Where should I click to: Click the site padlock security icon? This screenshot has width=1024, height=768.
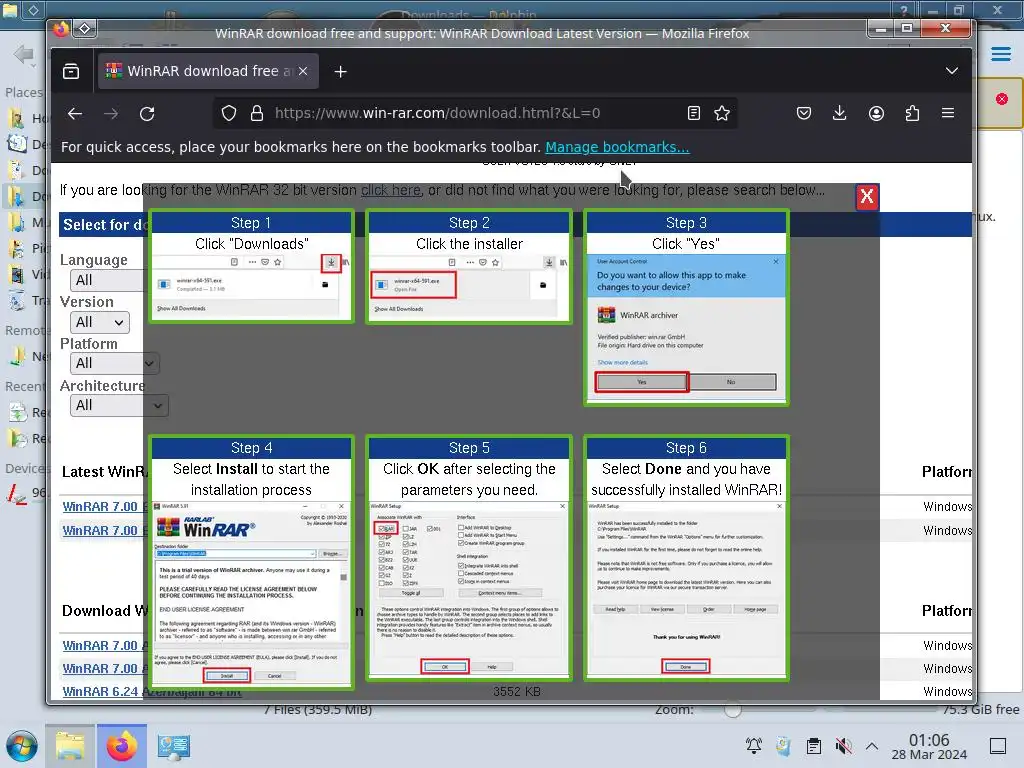point(257,113)
